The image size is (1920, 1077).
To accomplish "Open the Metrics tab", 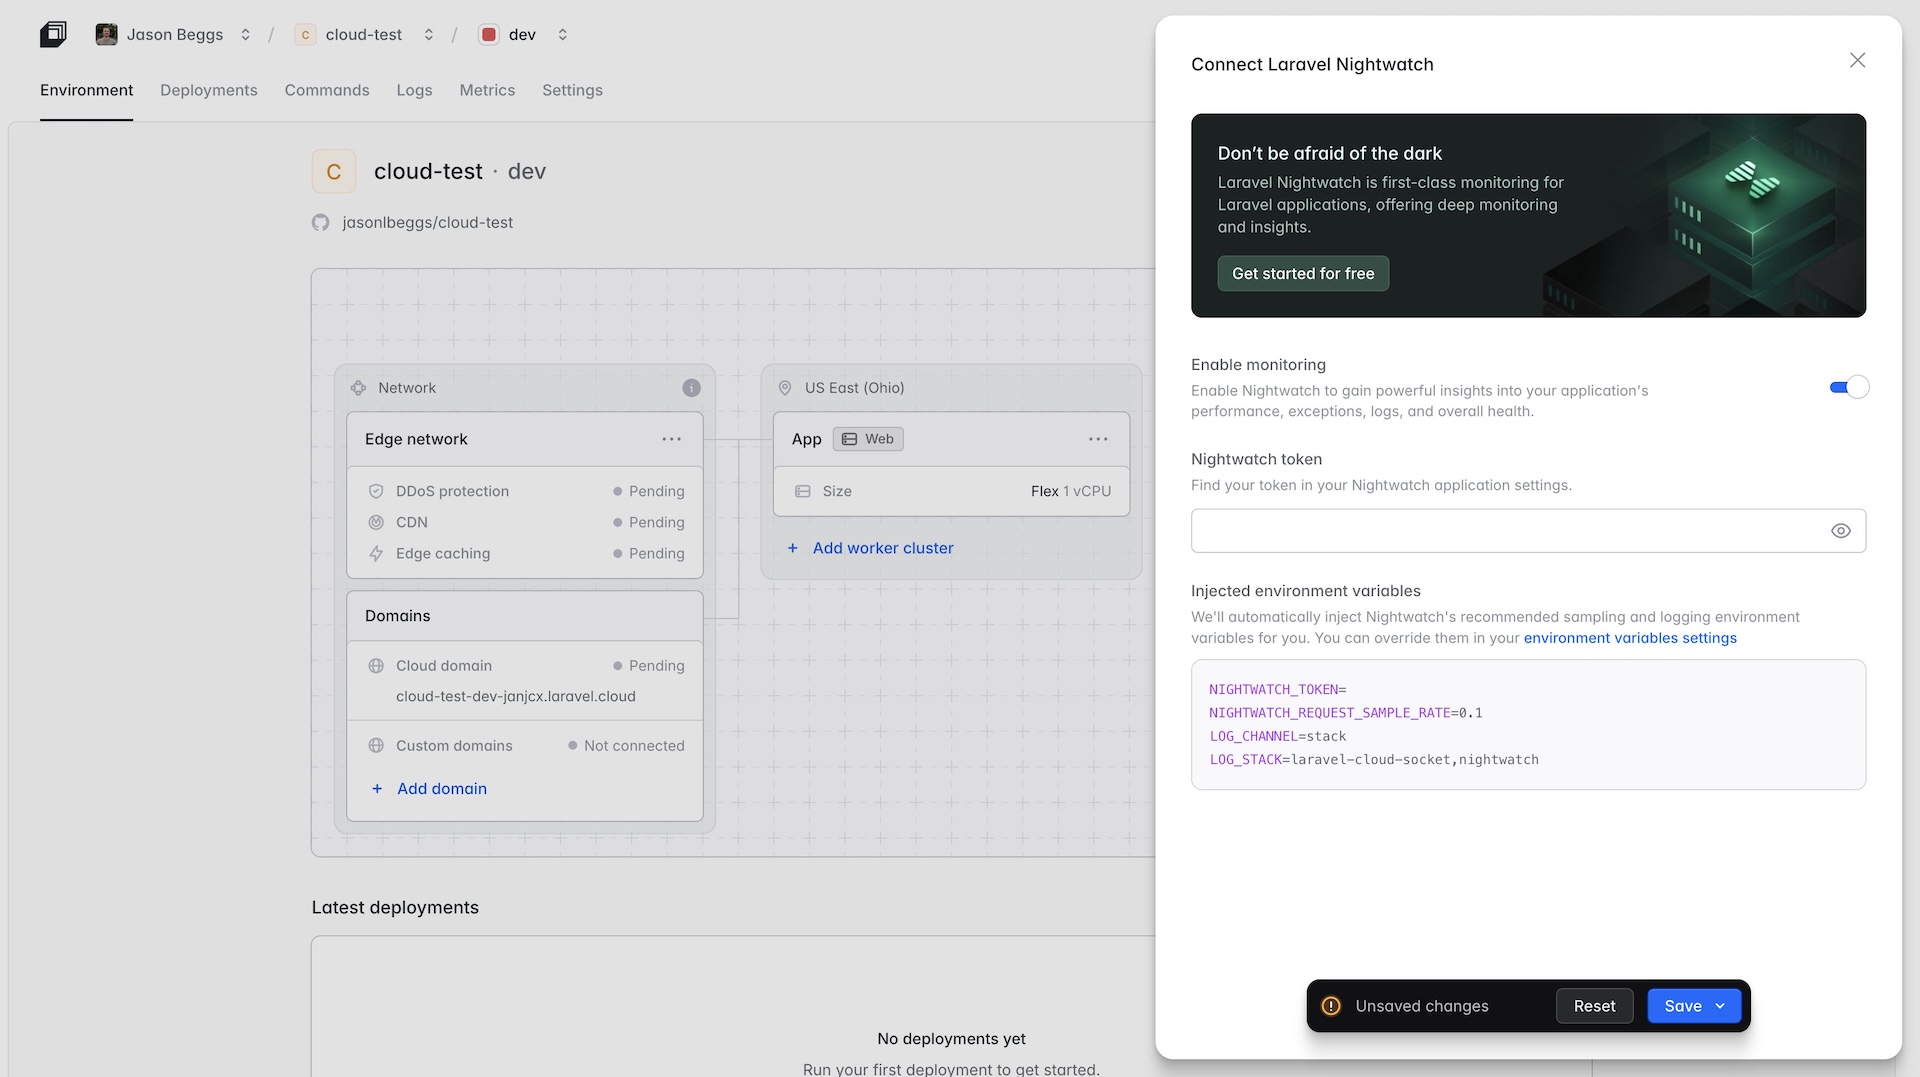I will 487,90.
